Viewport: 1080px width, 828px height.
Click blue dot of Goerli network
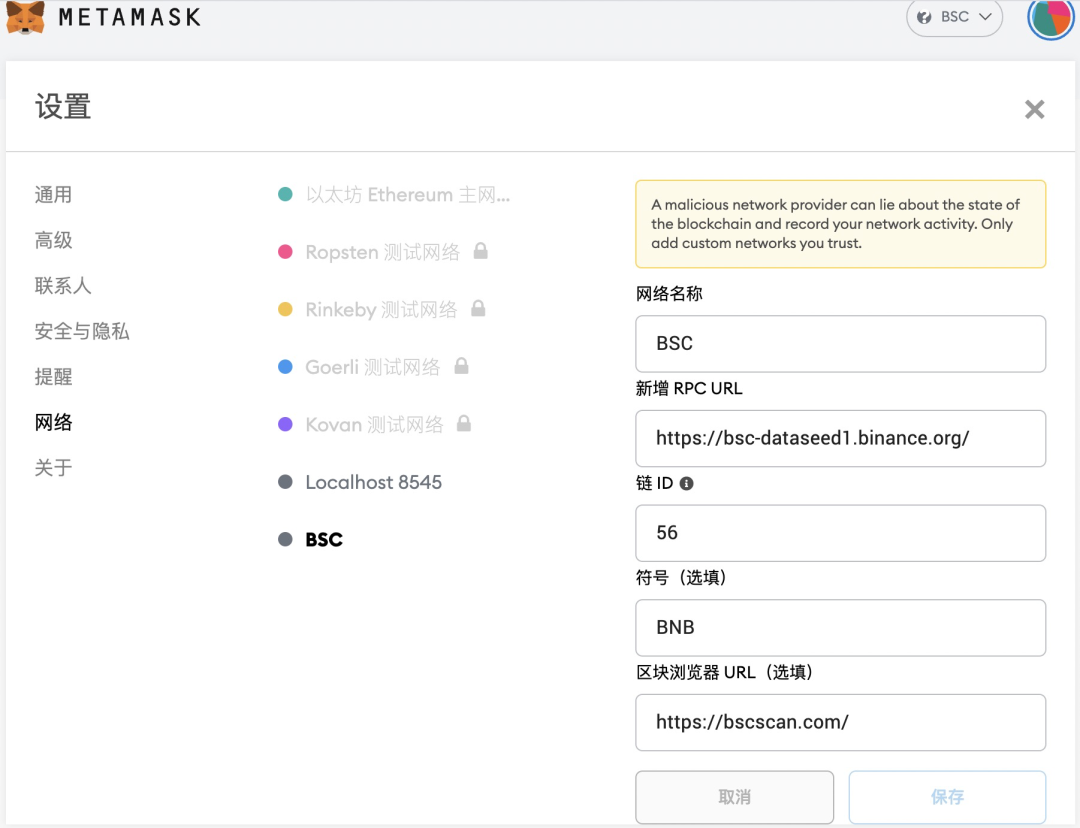[x=285, y=366]
